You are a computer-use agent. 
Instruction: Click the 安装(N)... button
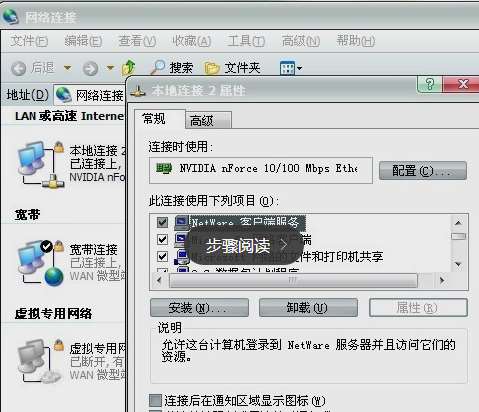(x=199, y=307)
